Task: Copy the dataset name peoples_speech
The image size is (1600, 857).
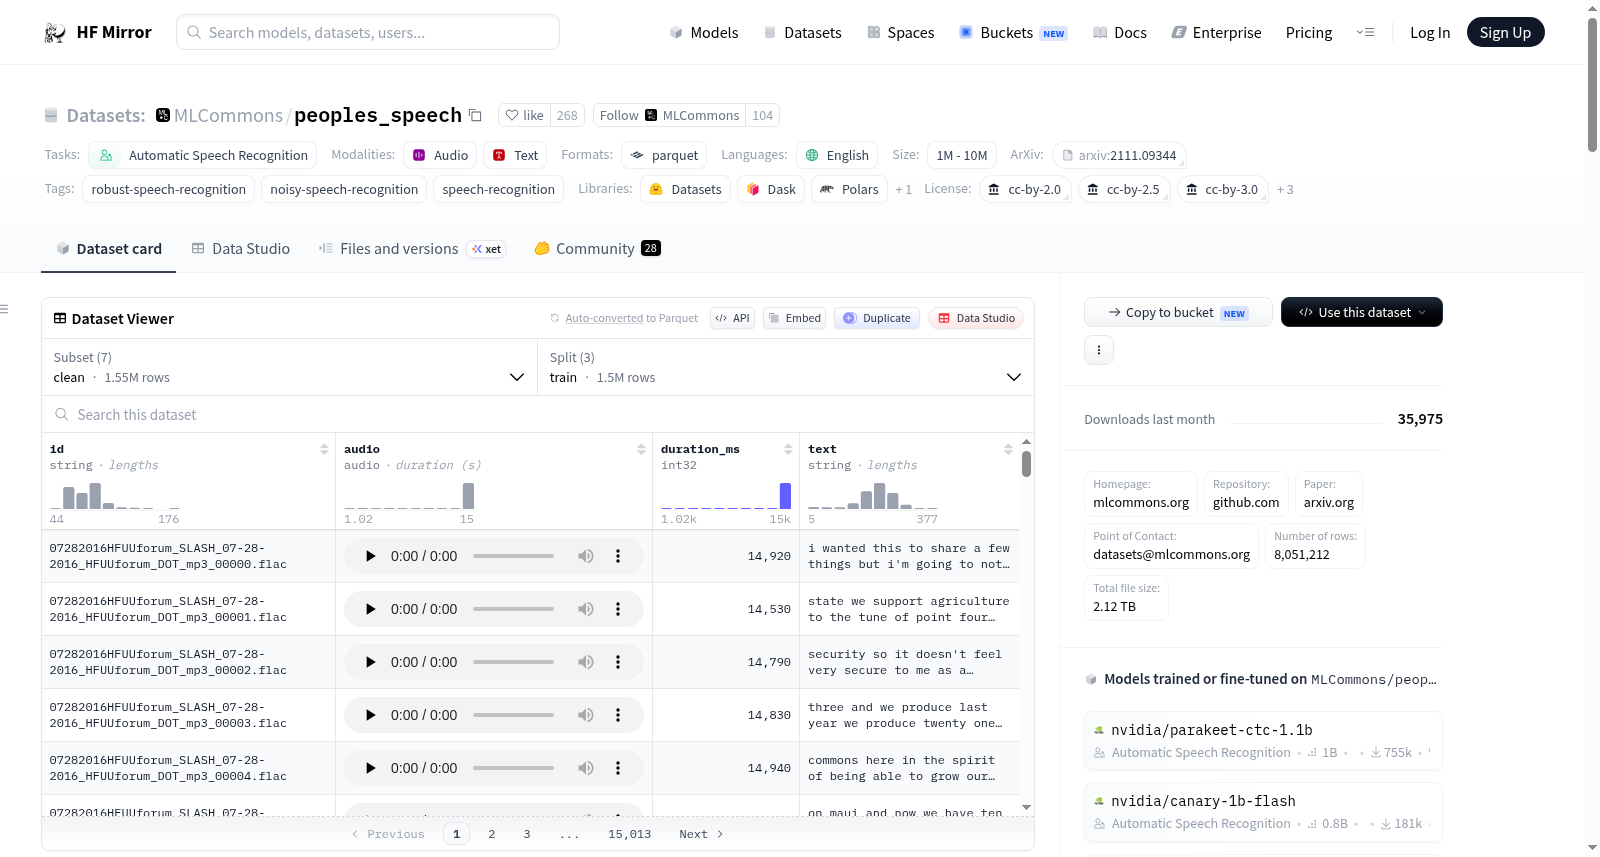Action: tap(476, 116)
